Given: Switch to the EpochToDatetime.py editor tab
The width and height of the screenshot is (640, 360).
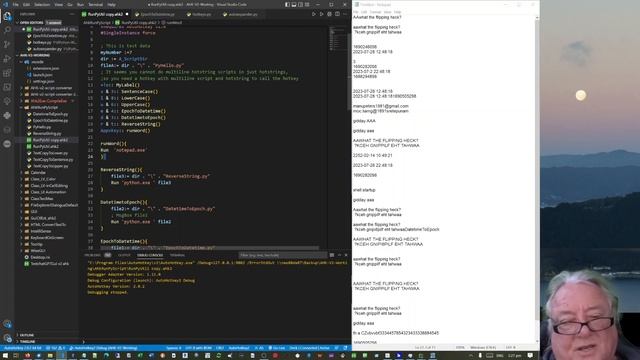Looking at the screenshot, I should tap(157, 14).
